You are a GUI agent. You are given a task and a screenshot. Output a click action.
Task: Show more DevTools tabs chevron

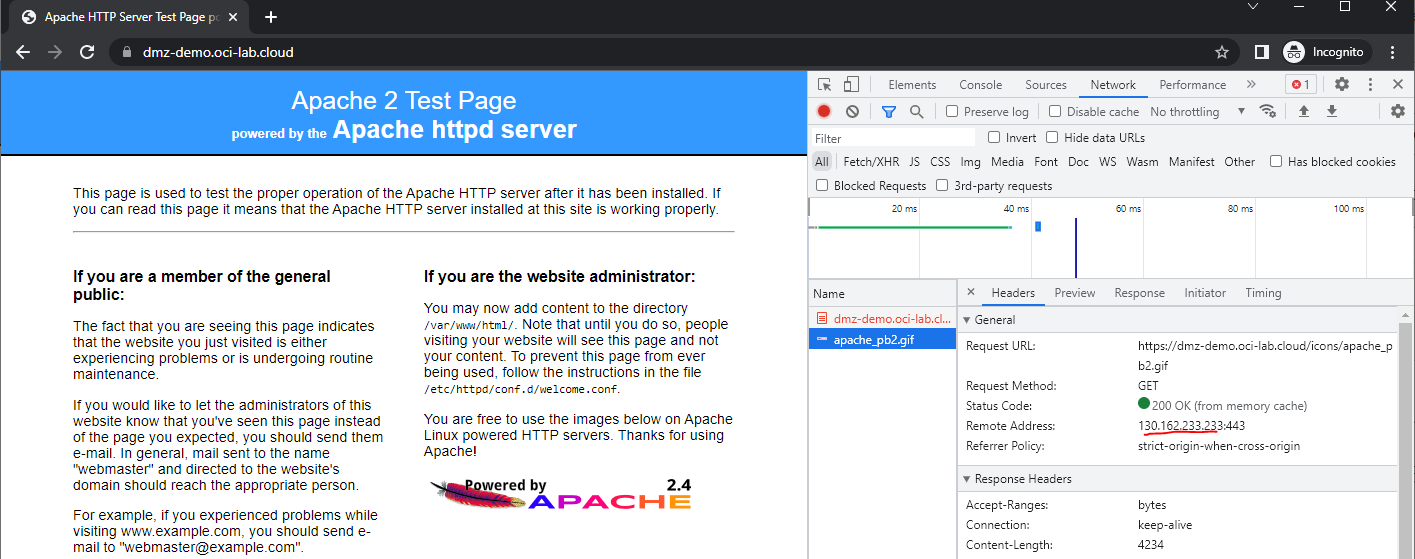point(1251,85)
